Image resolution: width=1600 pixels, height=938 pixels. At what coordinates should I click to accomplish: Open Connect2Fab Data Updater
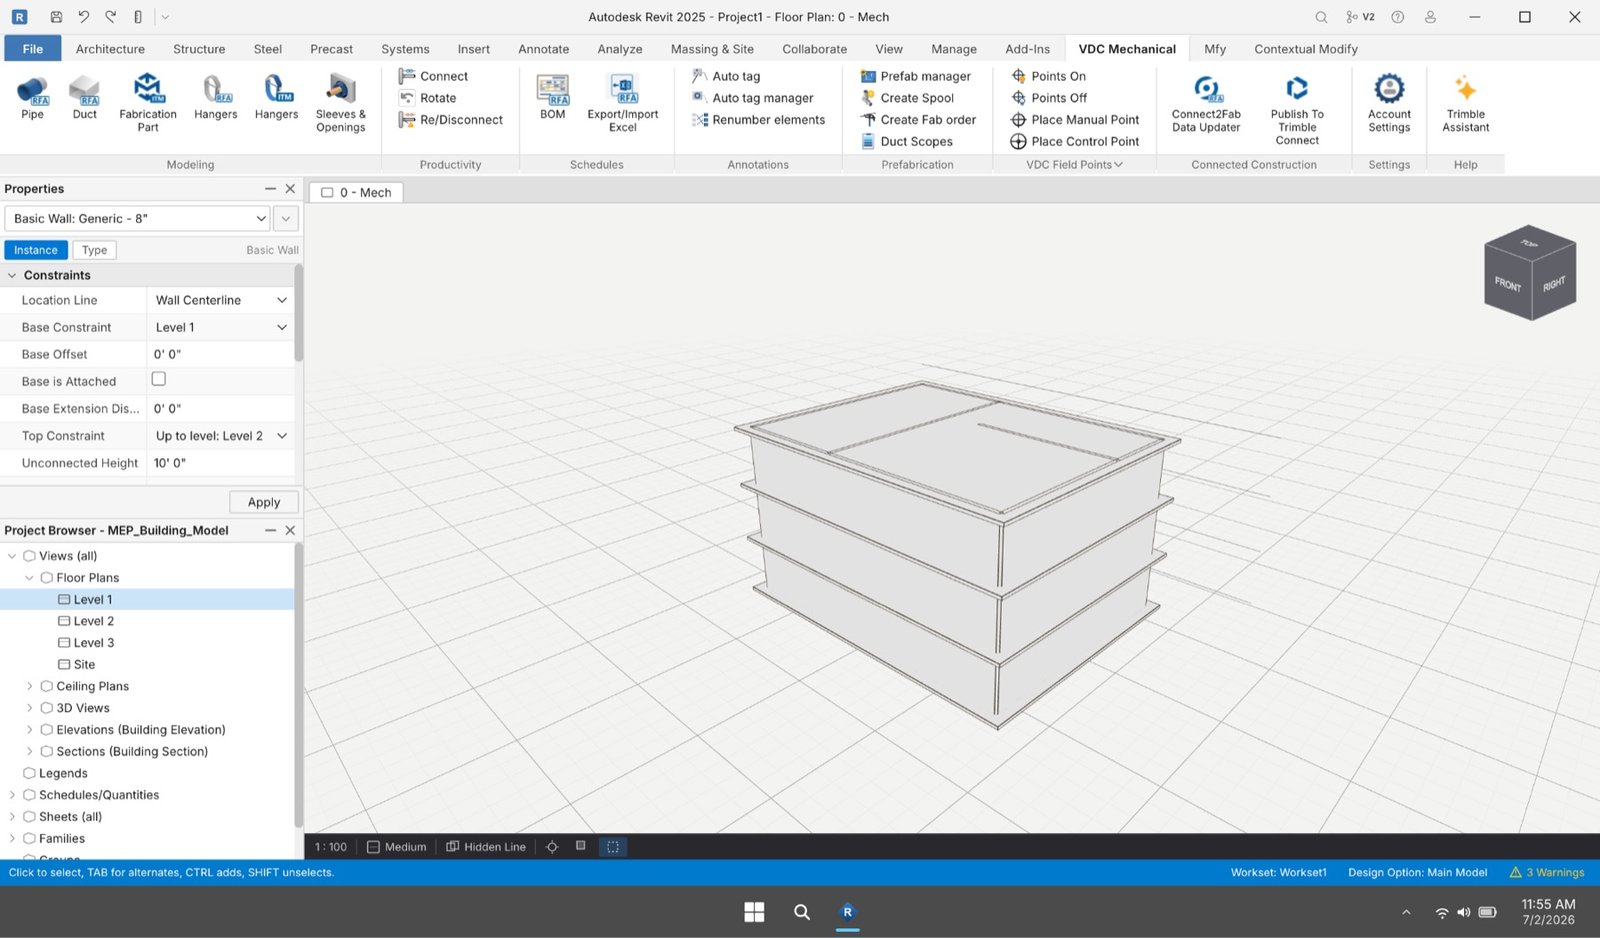point(1206,103)
